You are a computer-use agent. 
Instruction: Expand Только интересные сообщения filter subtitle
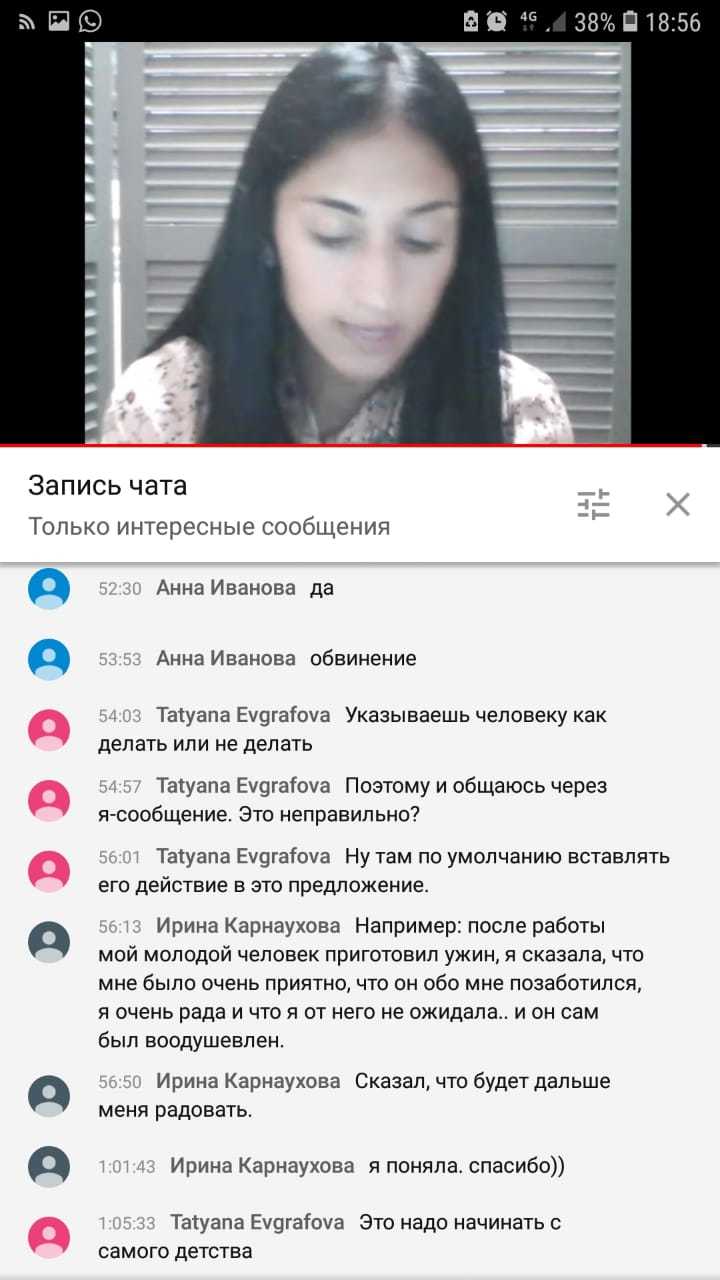(x=209, y=526)
